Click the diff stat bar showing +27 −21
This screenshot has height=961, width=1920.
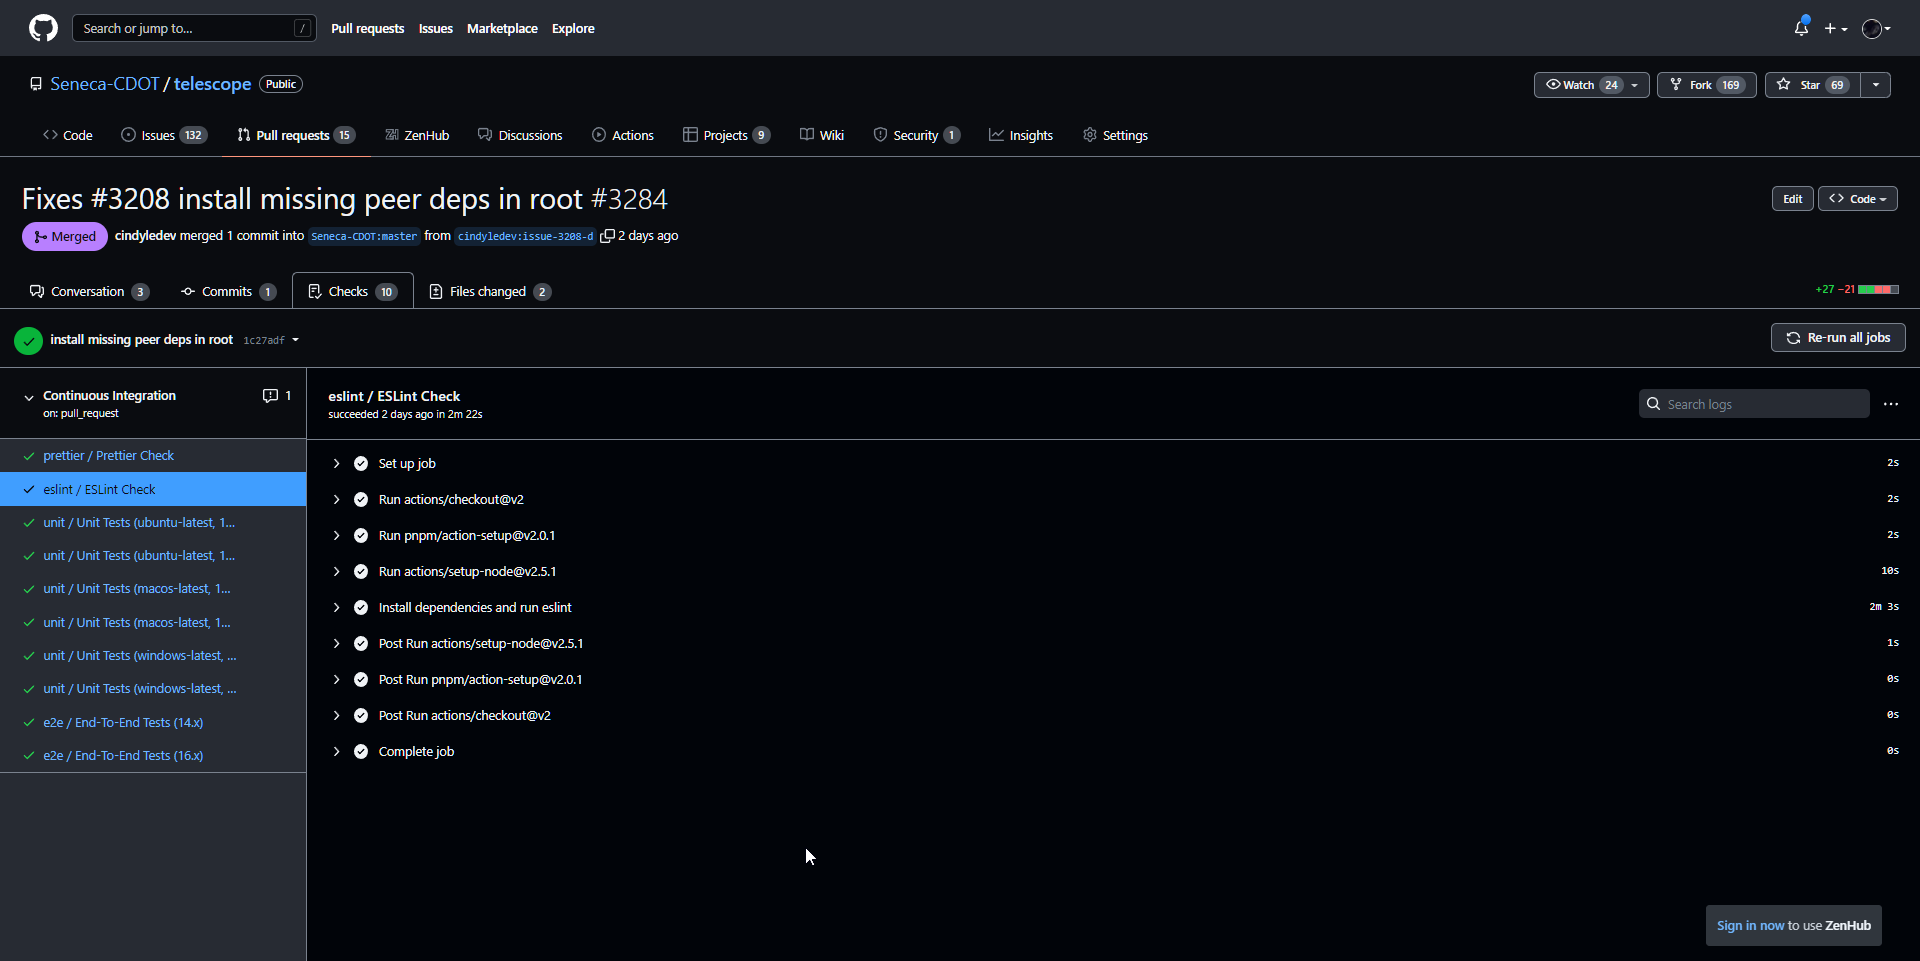pyautogui.click(x=1877, y=289)
